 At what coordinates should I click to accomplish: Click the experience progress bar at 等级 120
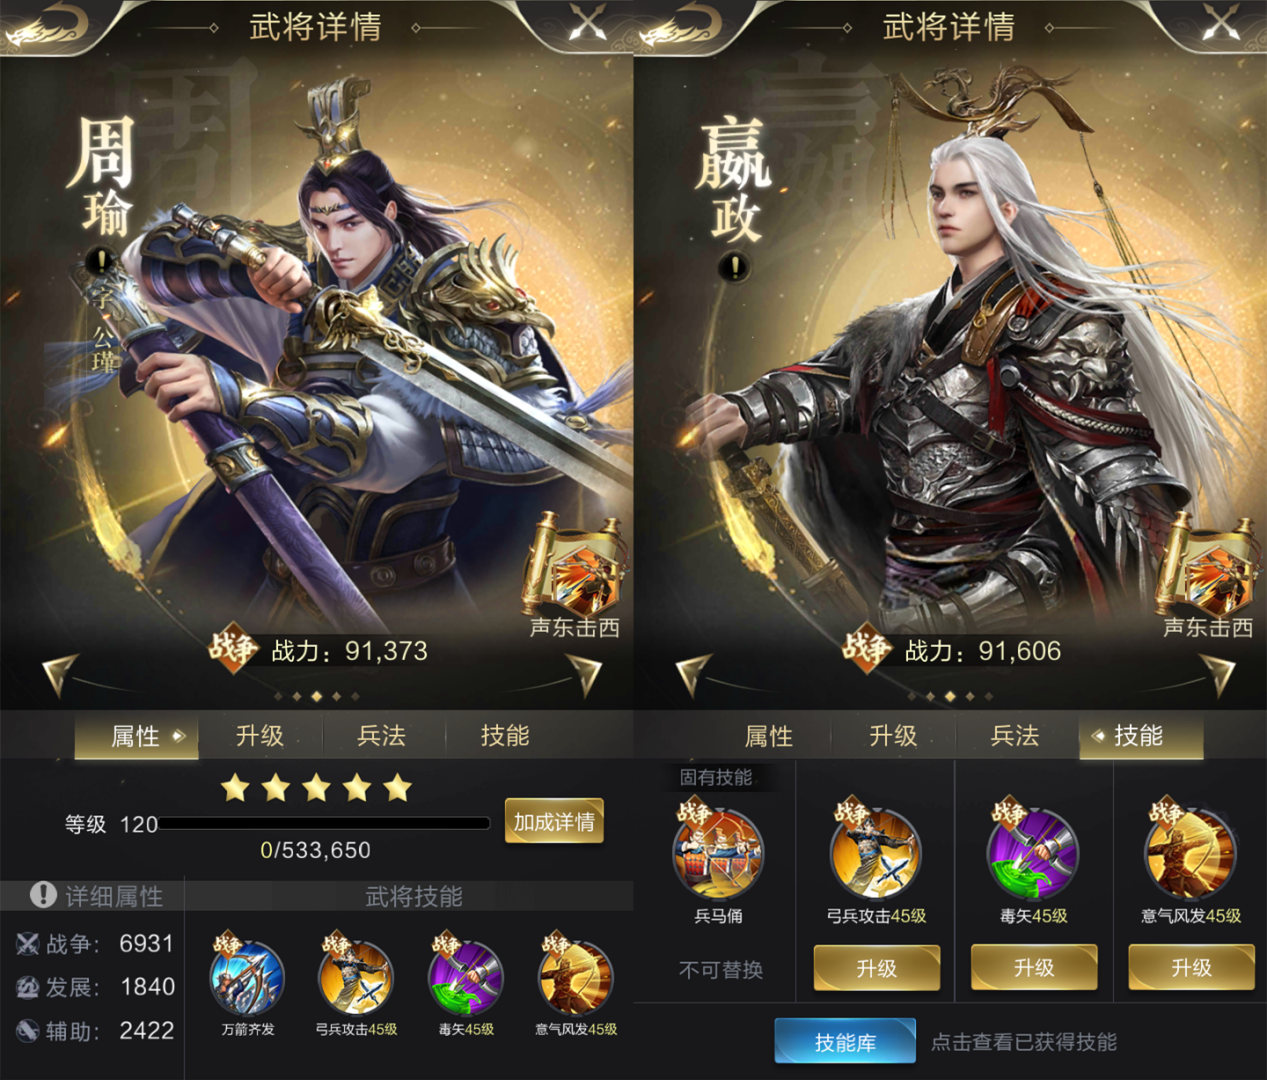pyautogui.click(x=325, y=823)
